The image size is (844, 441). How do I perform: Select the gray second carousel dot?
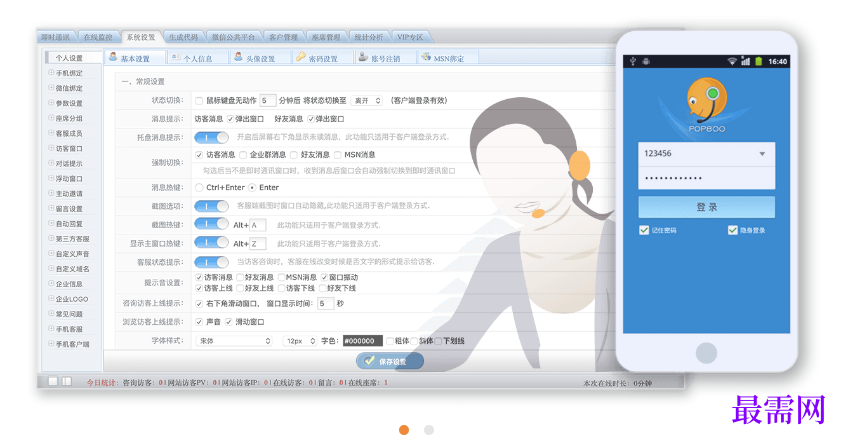pos(428,430)
